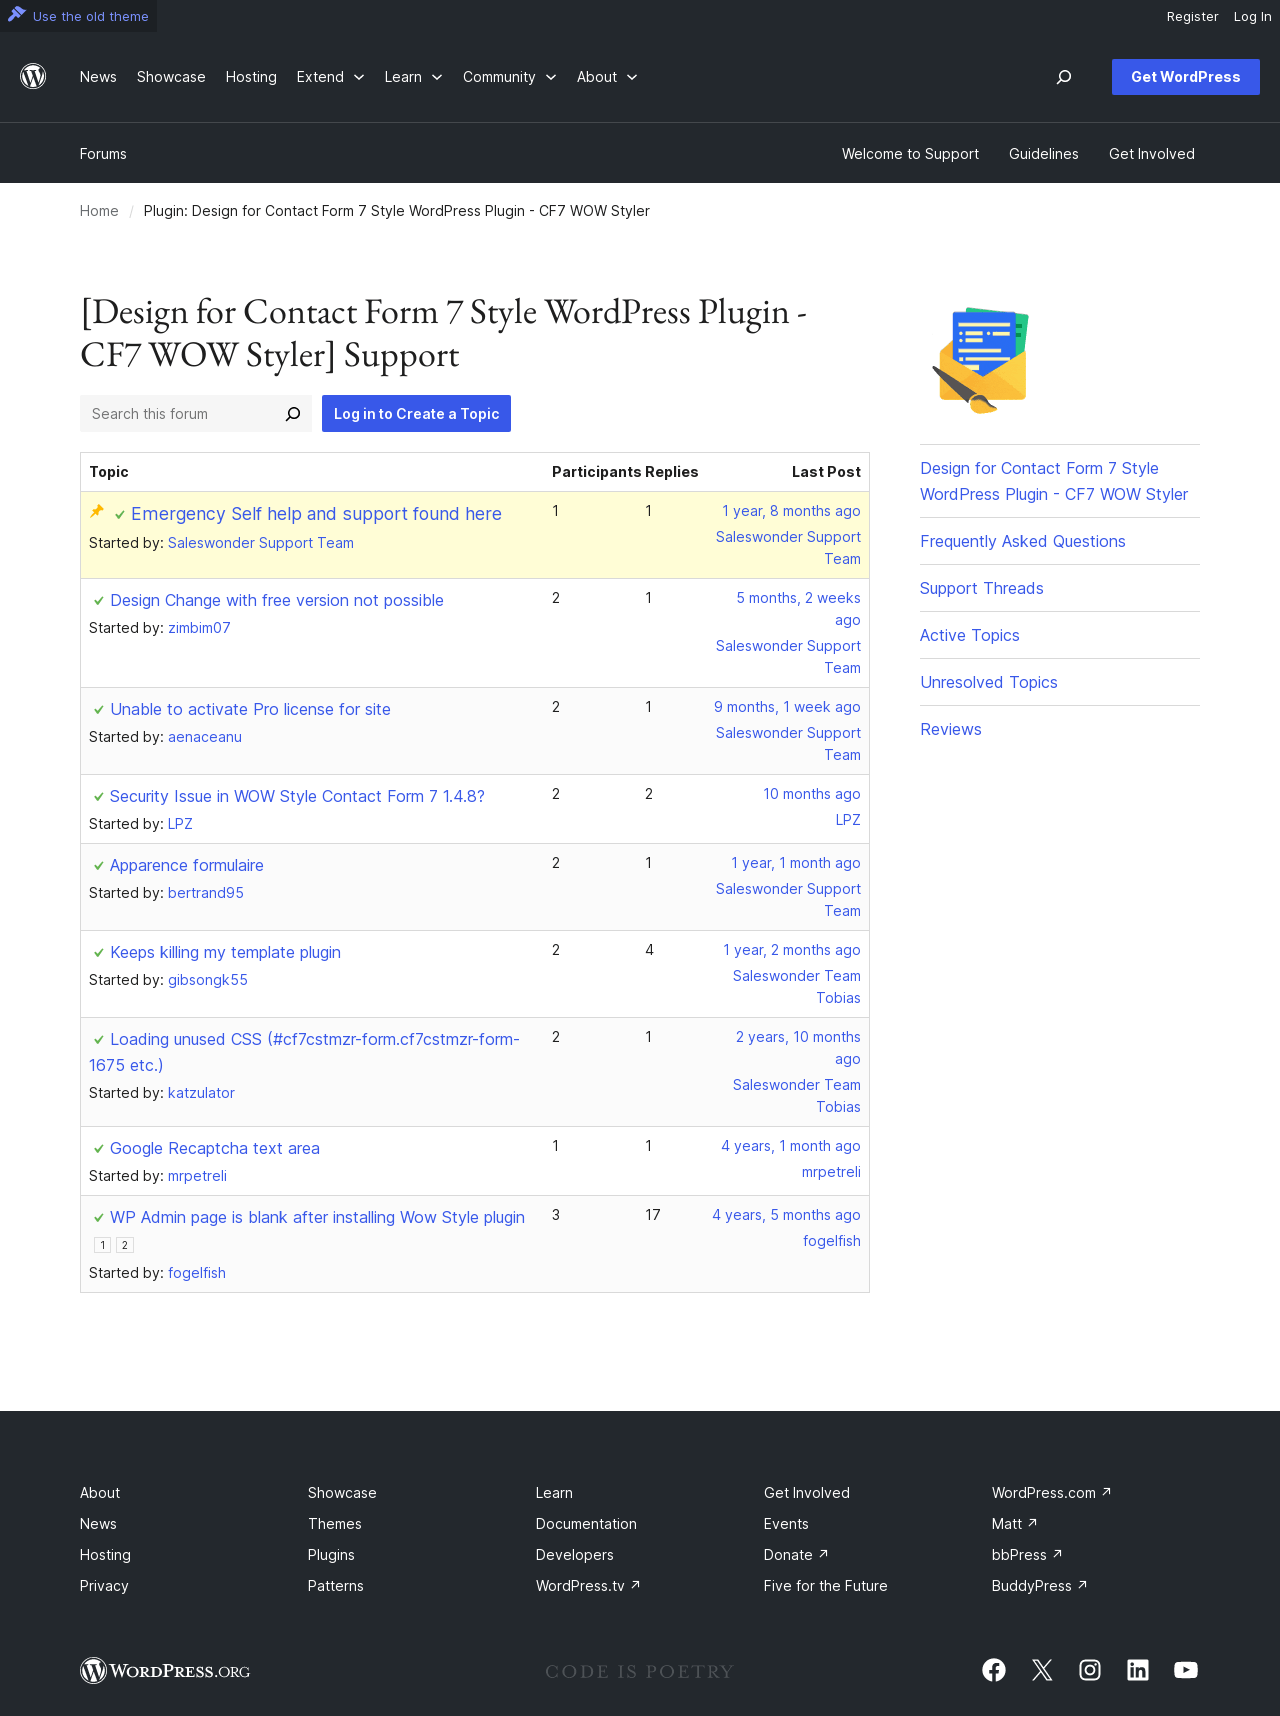The width and height of the screenshot is (1280, 1716).
Task: Click the Get WordPress button
Action: pyautogui.click(x=1186, y=77)
